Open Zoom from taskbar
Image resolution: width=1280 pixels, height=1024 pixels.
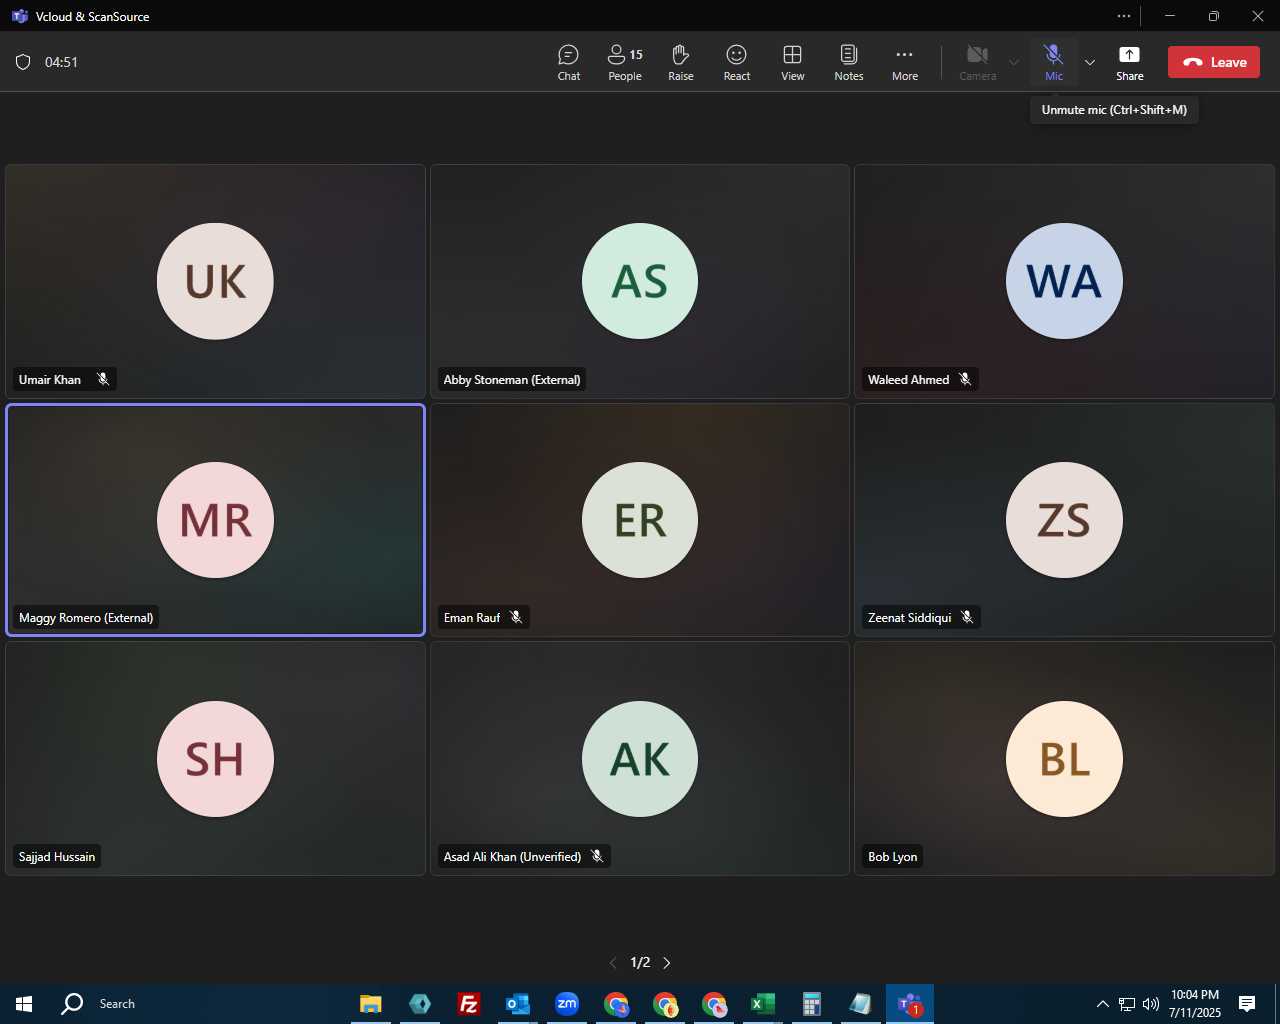(x=567, y=1004)
